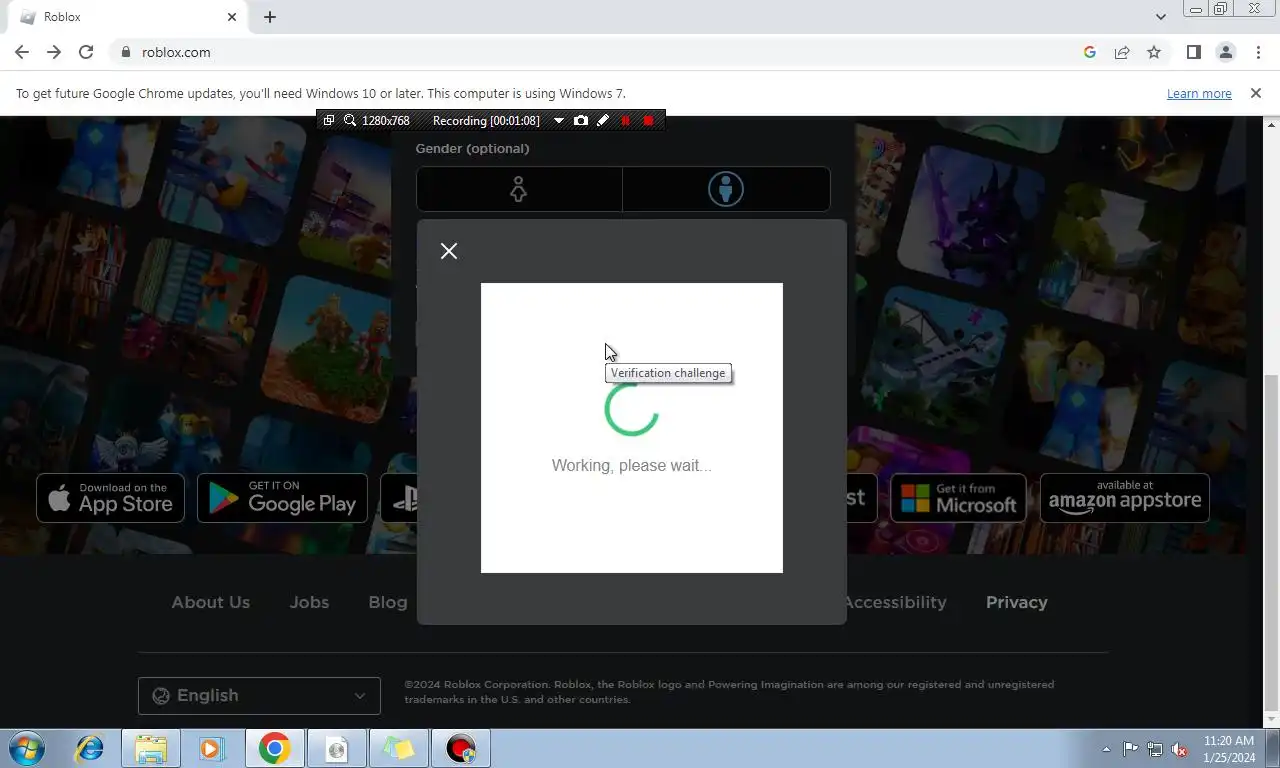
Task: Open Action Center flag icon
Action: point(1130,749)
